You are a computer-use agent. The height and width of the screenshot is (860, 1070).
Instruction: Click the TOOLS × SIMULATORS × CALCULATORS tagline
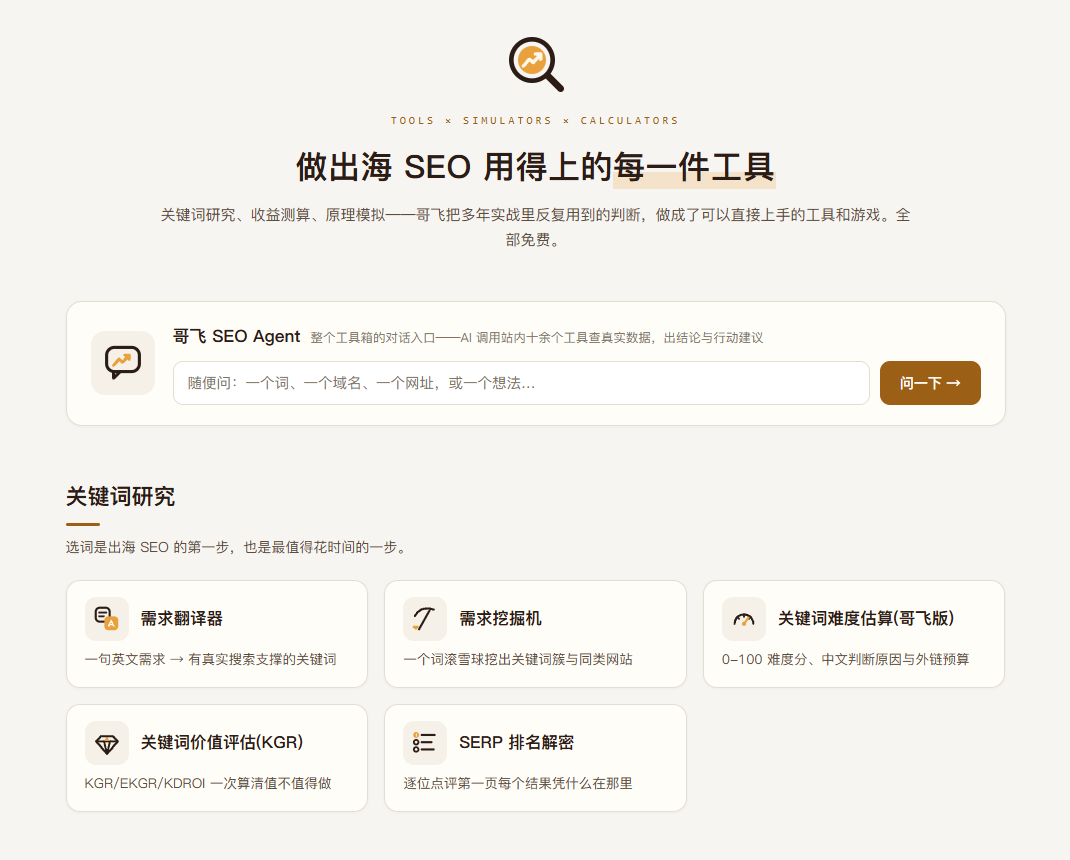(535, 121)
